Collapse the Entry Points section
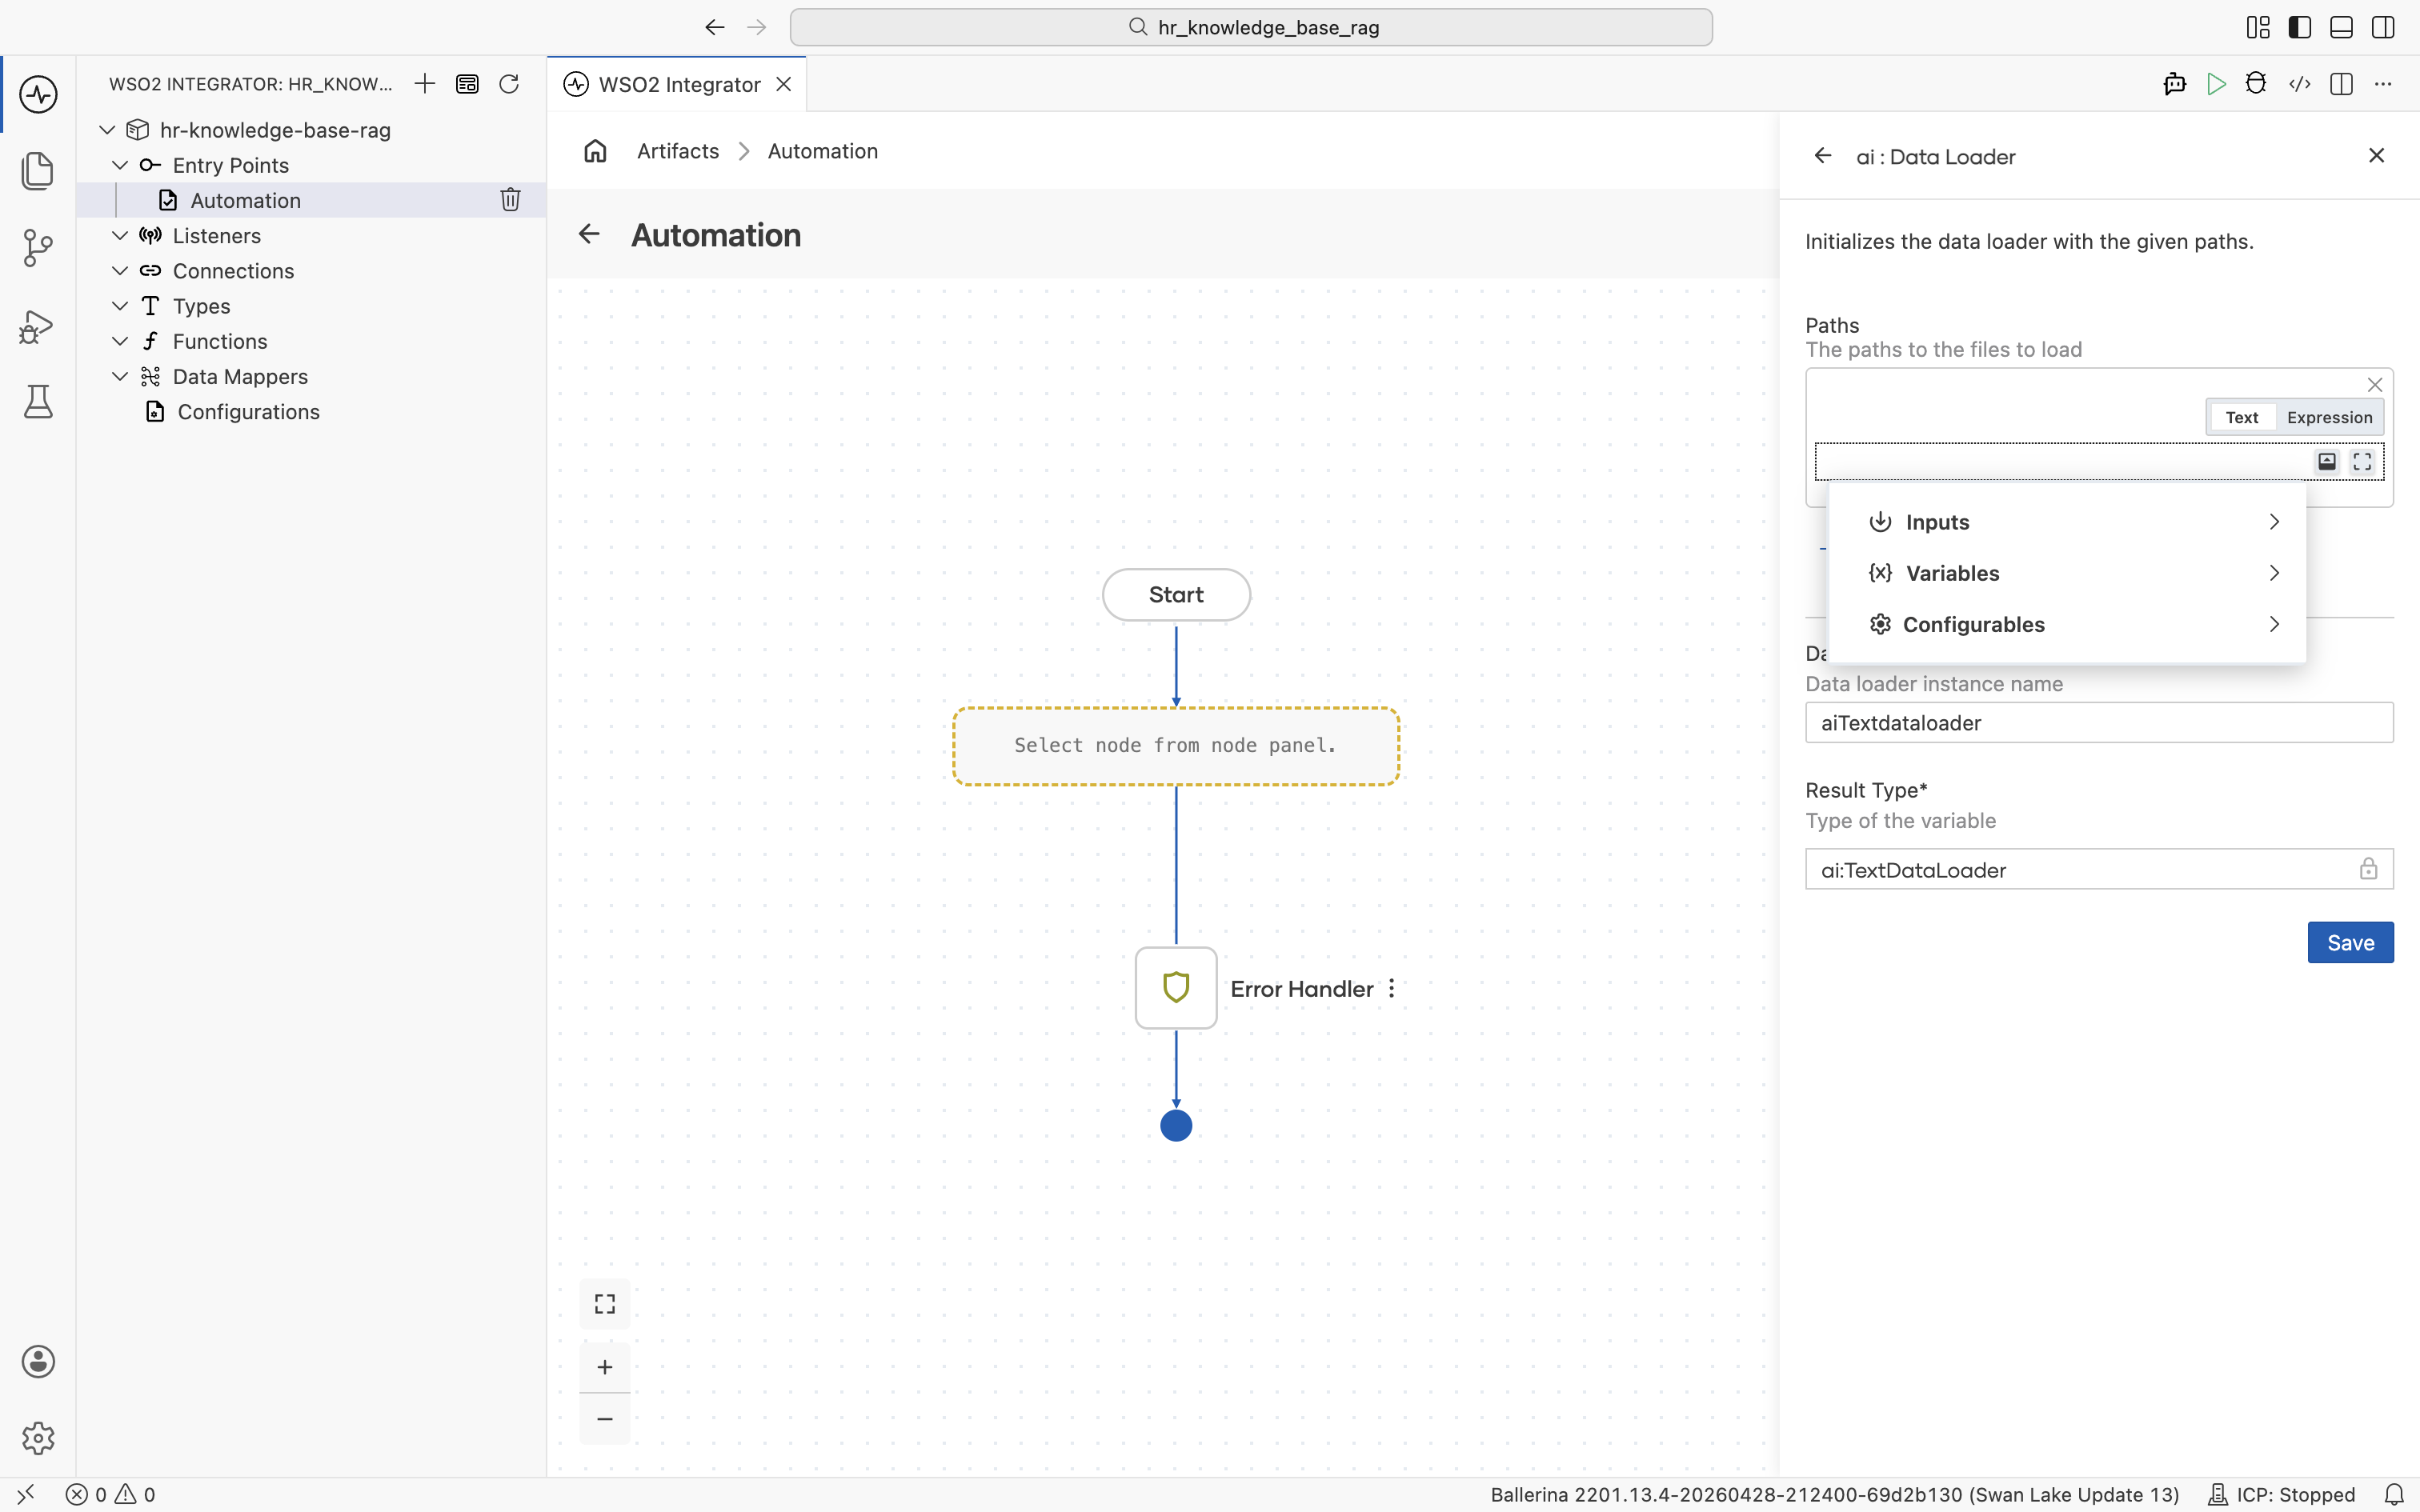This screenshot has width=2420, height=1512. click(120, 165)
